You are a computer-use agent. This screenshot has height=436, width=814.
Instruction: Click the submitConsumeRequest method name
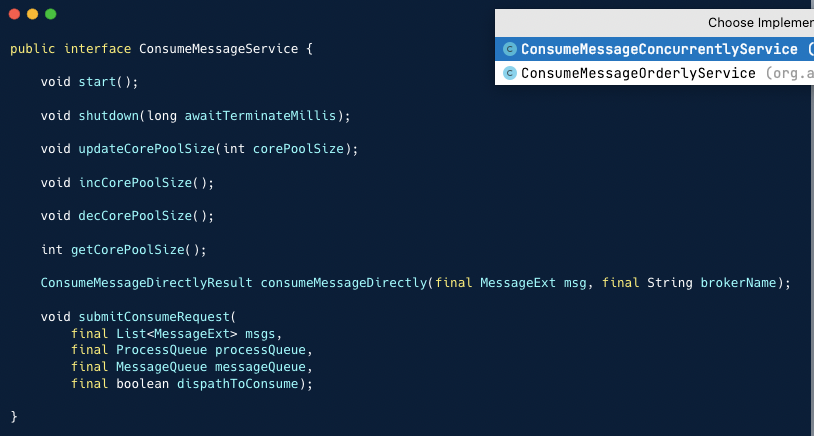click(154, 317)
